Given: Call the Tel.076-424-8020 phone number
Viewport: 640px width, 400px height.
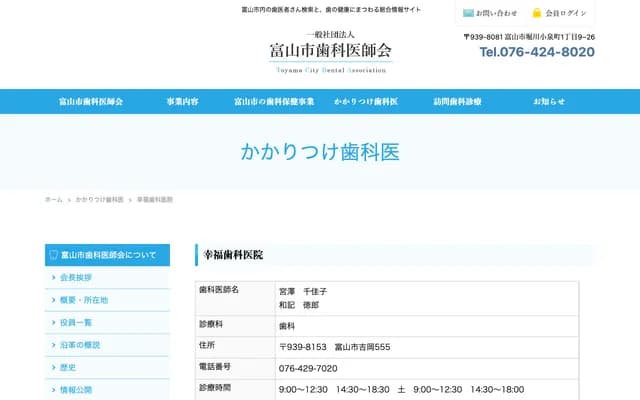Looking at the screenshot, I should [536, 53].
